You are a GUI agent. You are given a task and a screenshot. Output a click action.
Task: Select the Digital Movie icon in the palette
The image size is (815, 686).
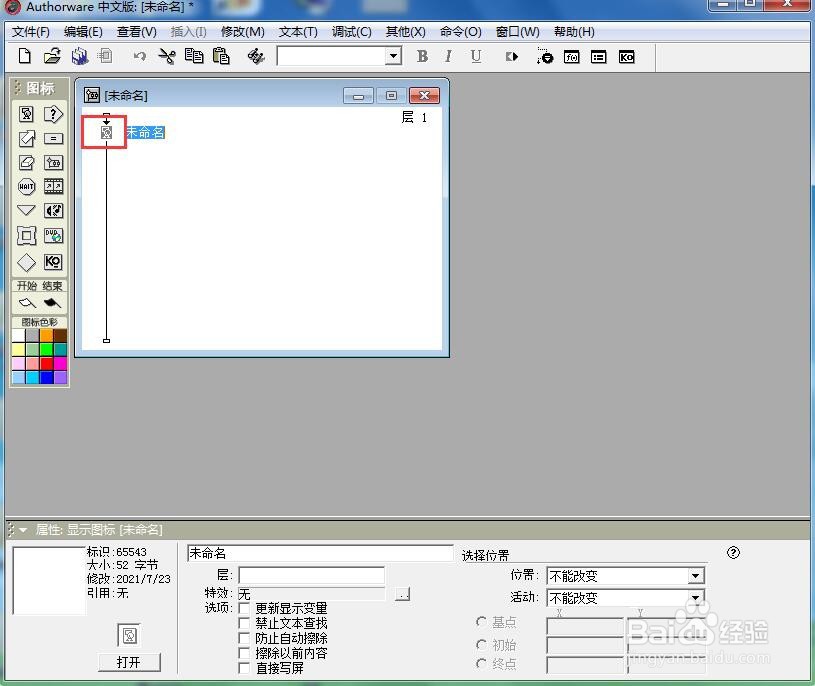point(53,187)
